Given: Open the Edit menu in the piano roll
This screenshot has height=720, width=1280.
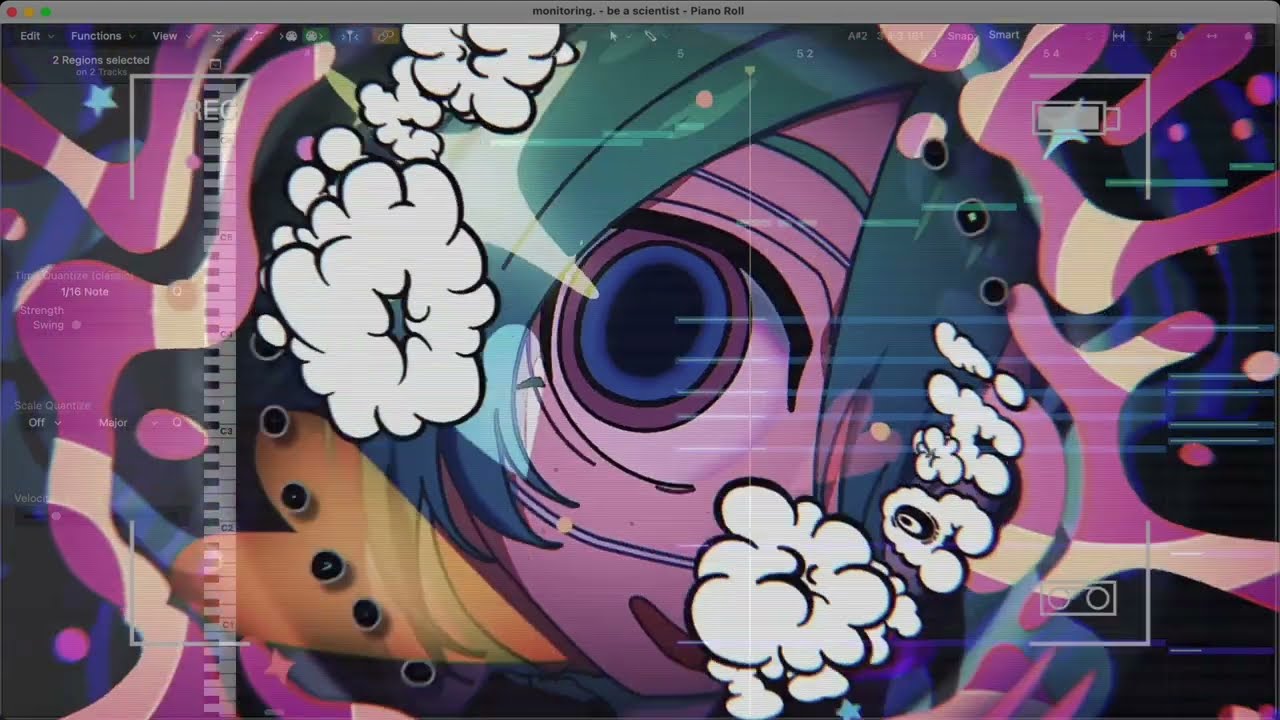Looking at the screenshot, I should tap(36, 36).
